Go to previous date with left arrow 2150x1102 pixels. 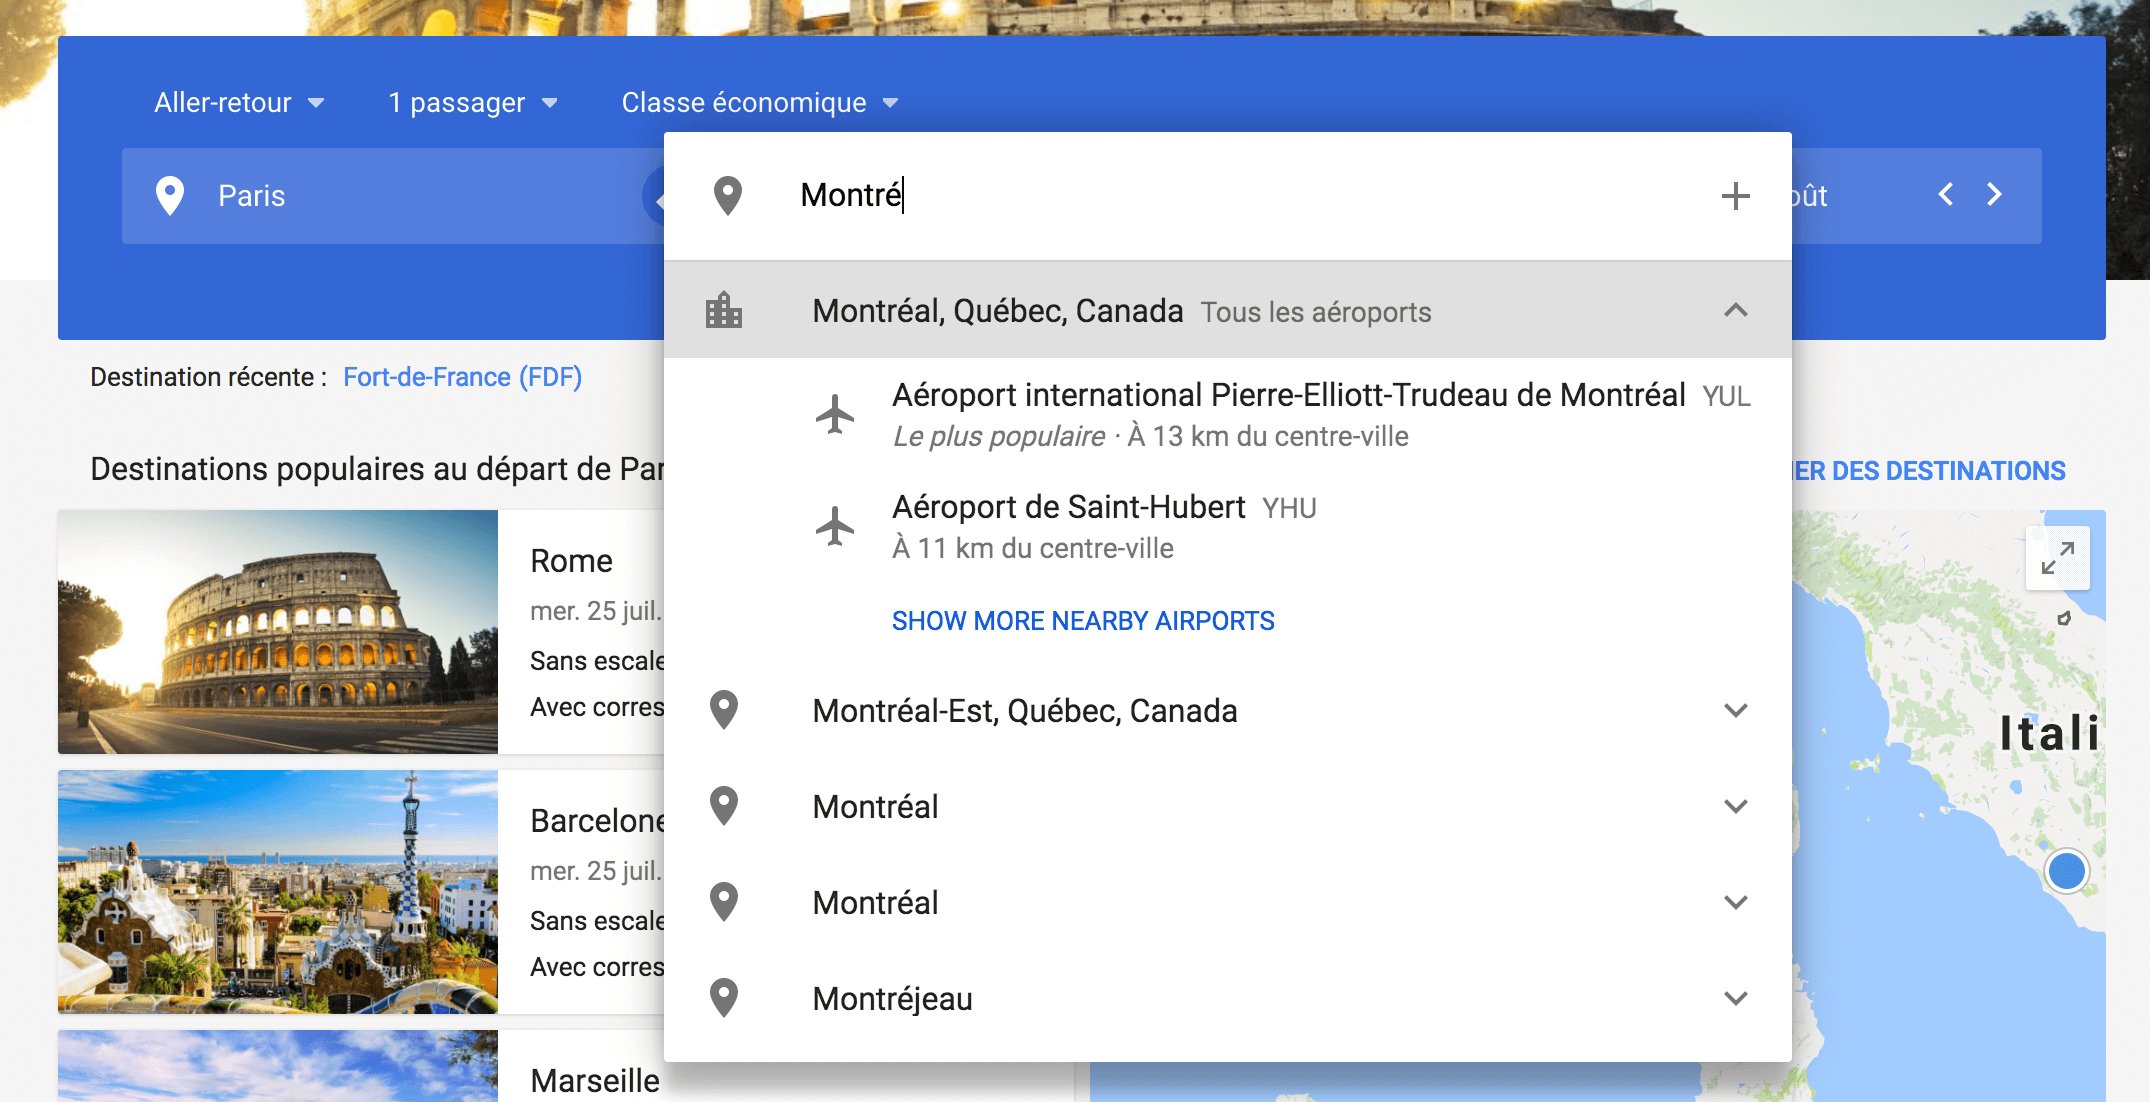coord(1946,194)
